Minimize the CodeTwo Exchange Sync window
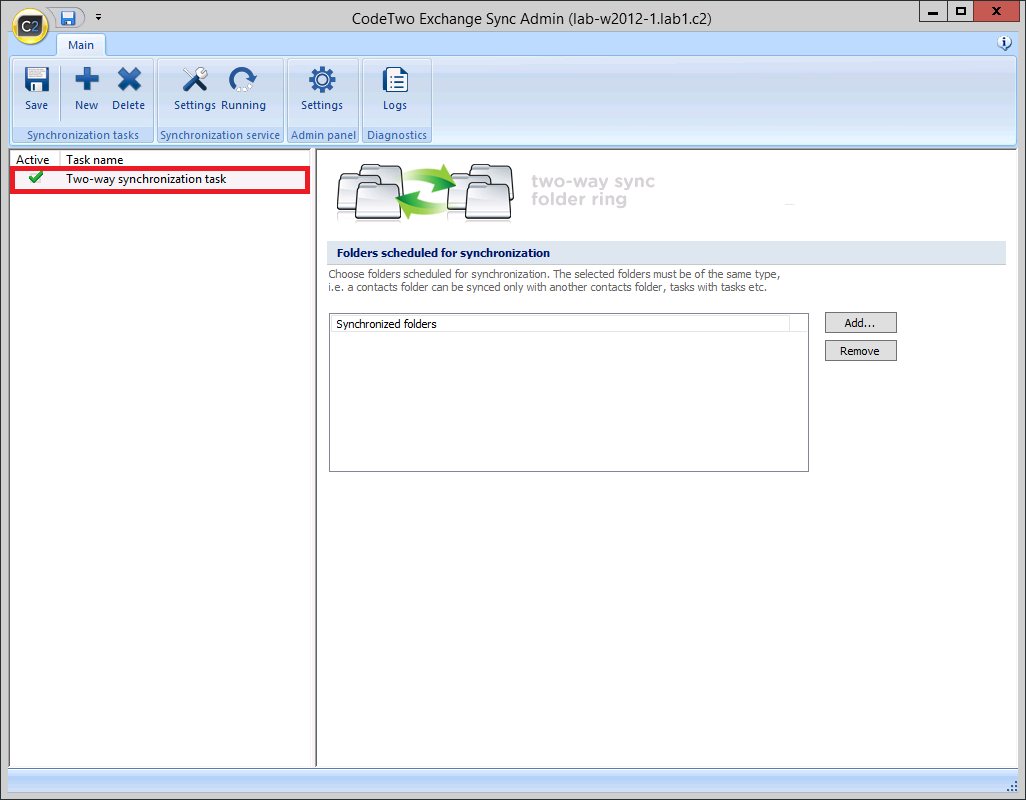 tap(933, 11)
